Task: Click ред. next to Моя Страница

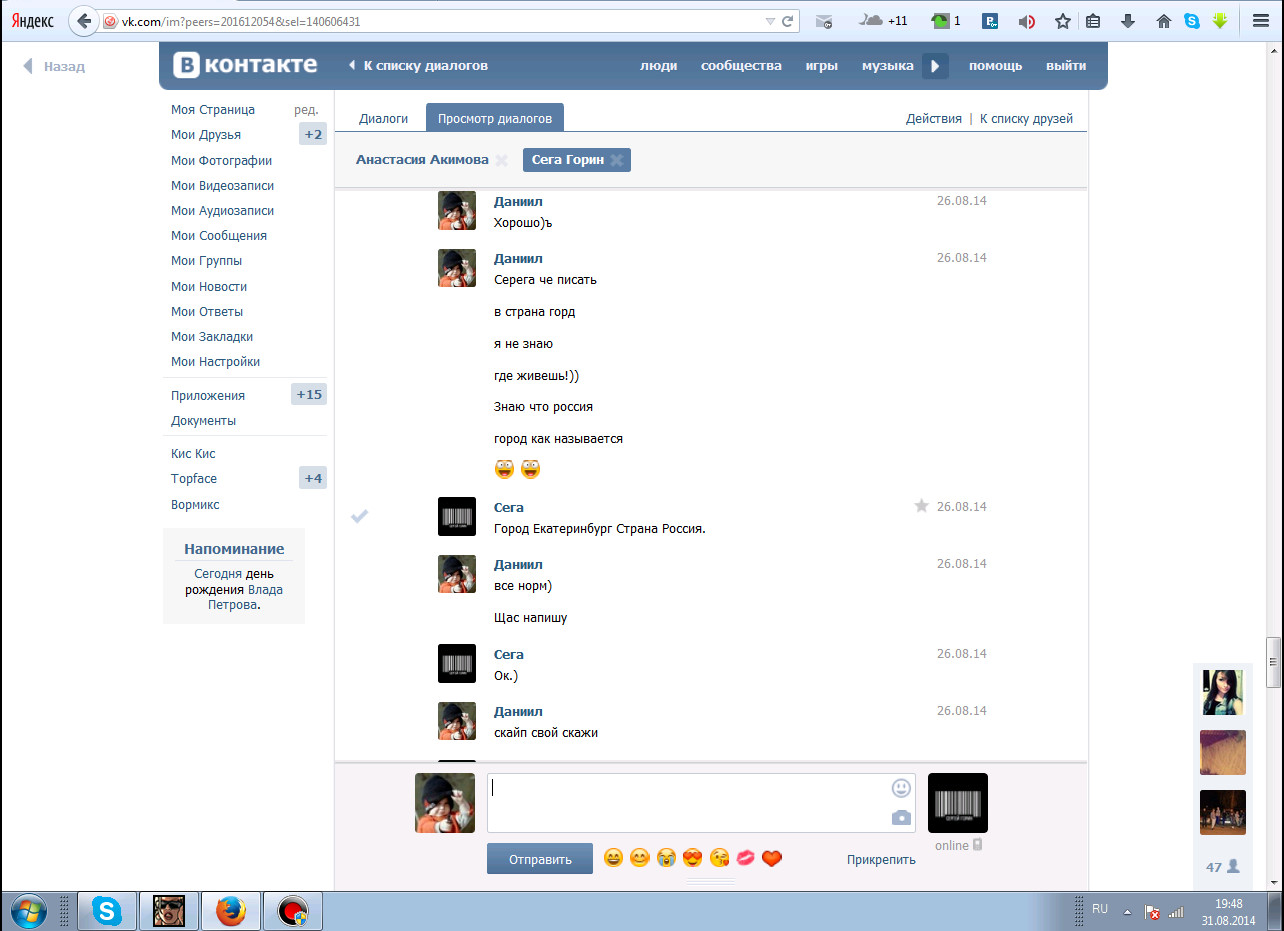Action: [x=306, y=110]
